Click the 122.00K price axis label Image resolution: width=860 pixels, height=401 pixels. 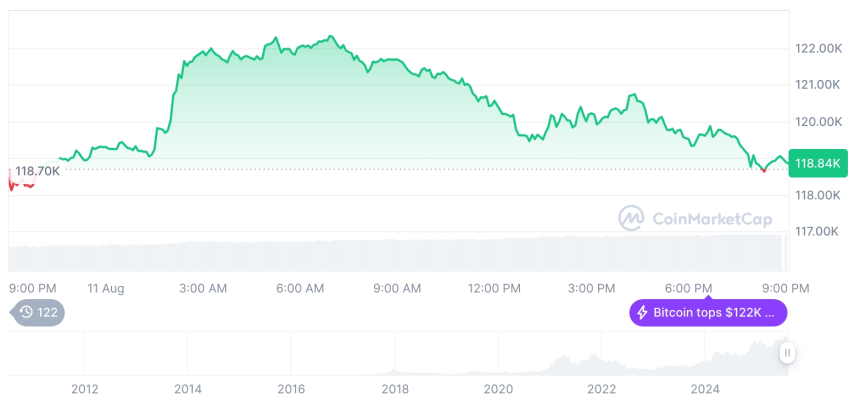pos(817,48)
